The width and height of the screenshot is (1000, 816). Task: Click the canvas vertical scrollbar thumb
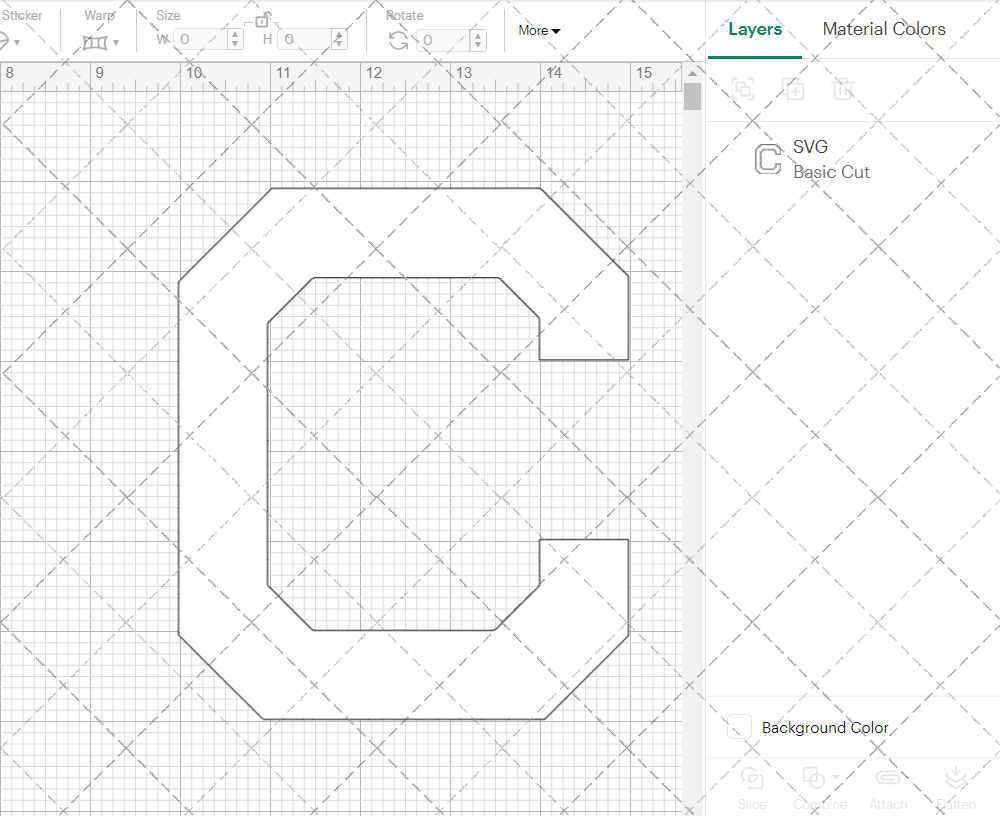coord(693,97)
